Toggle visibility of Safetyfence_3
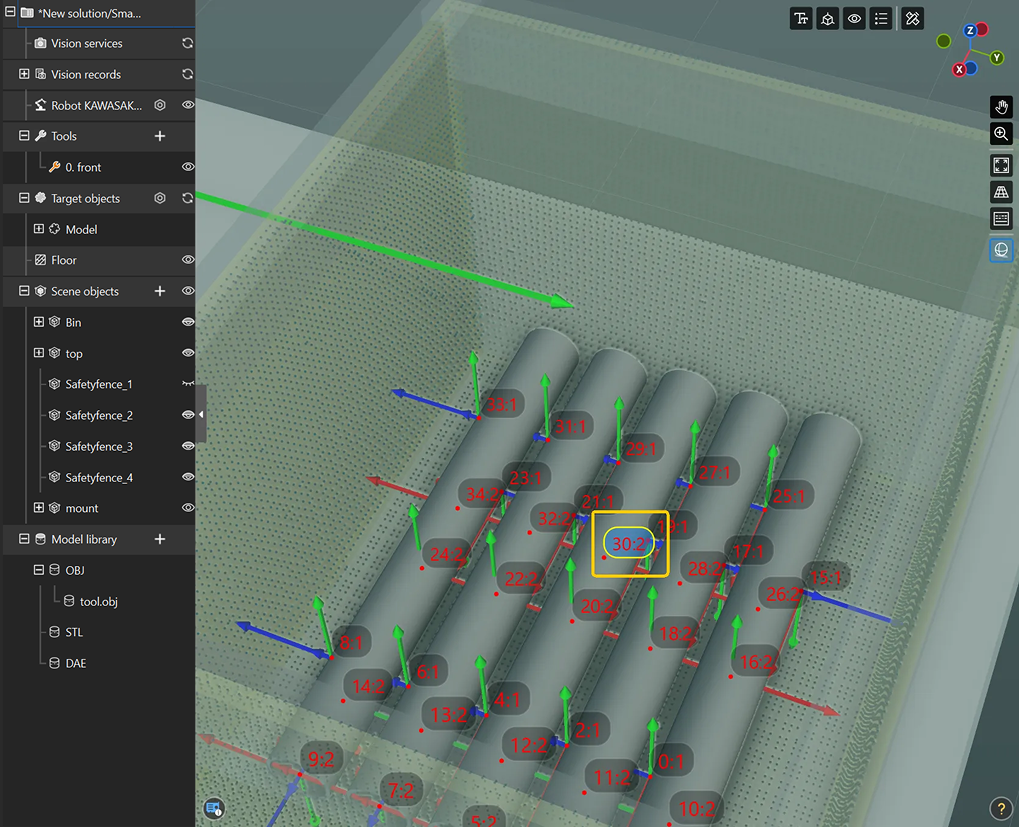The height and width of the screenshot is (827, 1019). [x=187, y=446]
